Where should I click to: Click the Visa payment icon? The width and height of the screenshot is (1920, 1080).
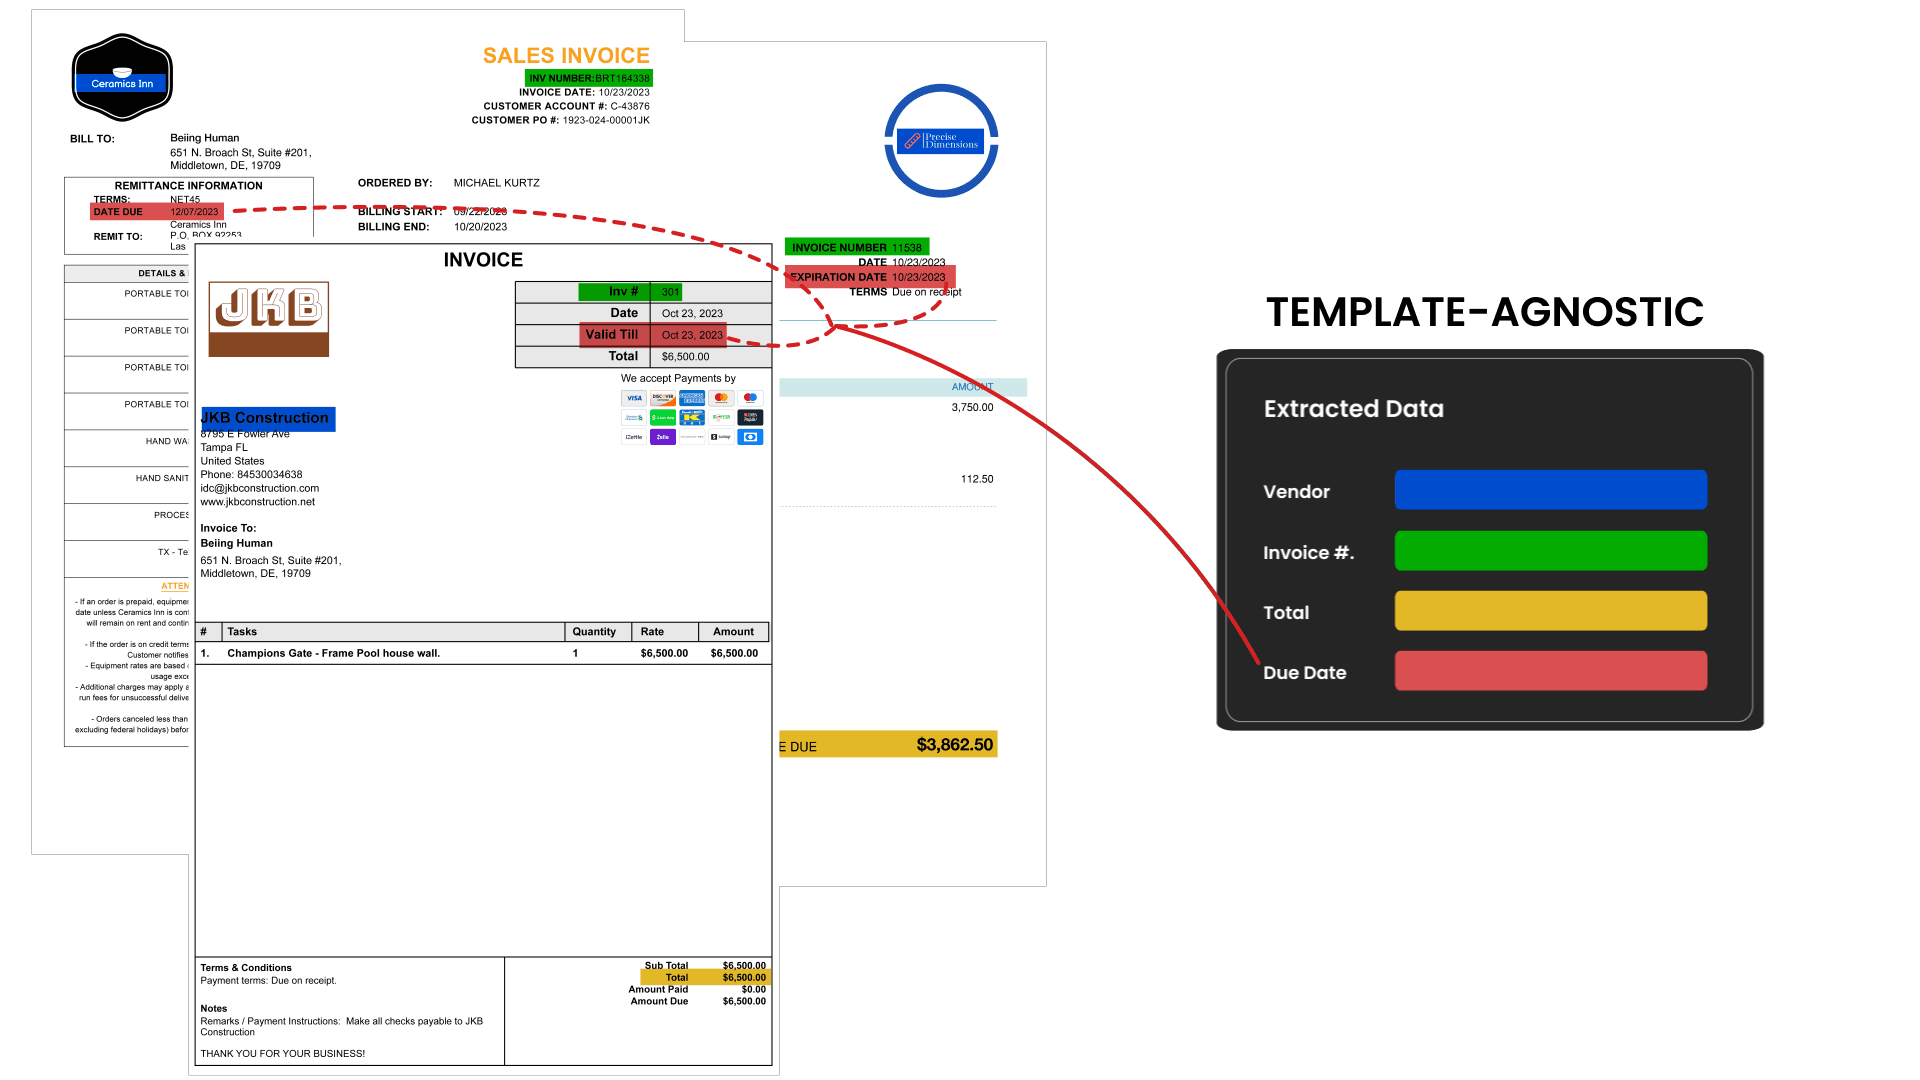click(x=634, y=398)
